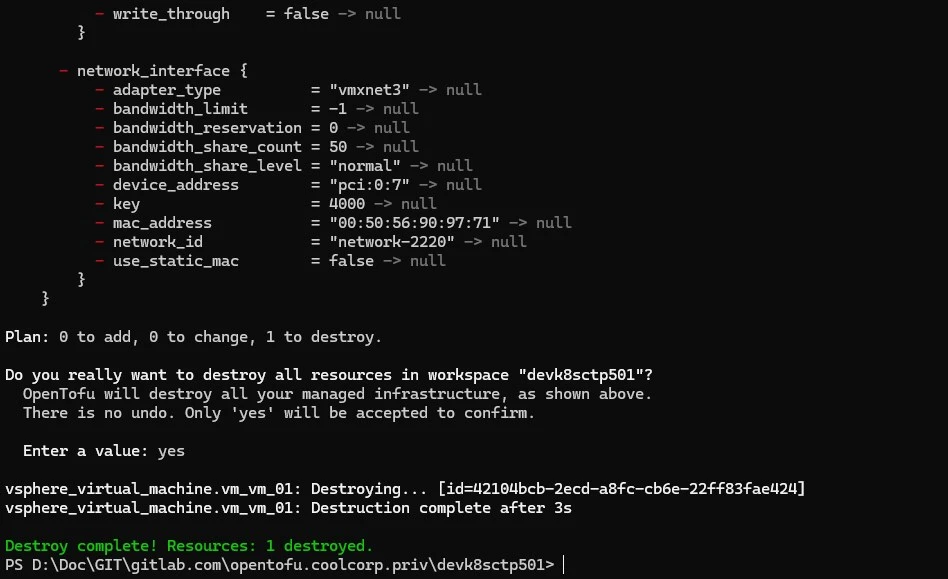Click the "Plan: 0 to add" summary line
Image resolution: width=948 pixels, height=579 pixels.
[193, 337]
